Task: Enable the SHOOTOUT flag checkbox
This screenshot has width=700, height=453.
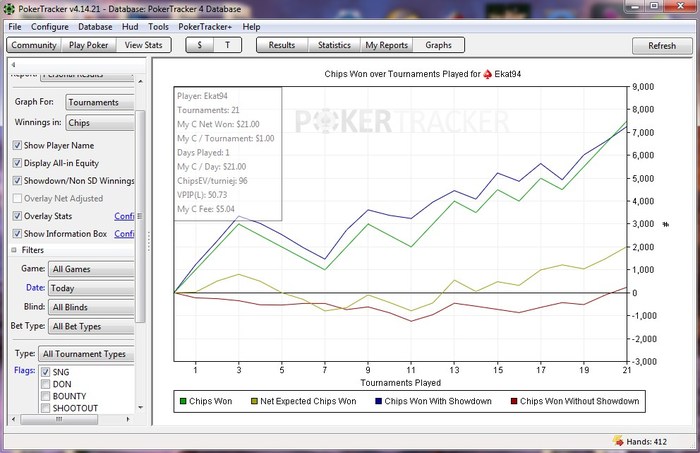Action: tap(46, 408)
